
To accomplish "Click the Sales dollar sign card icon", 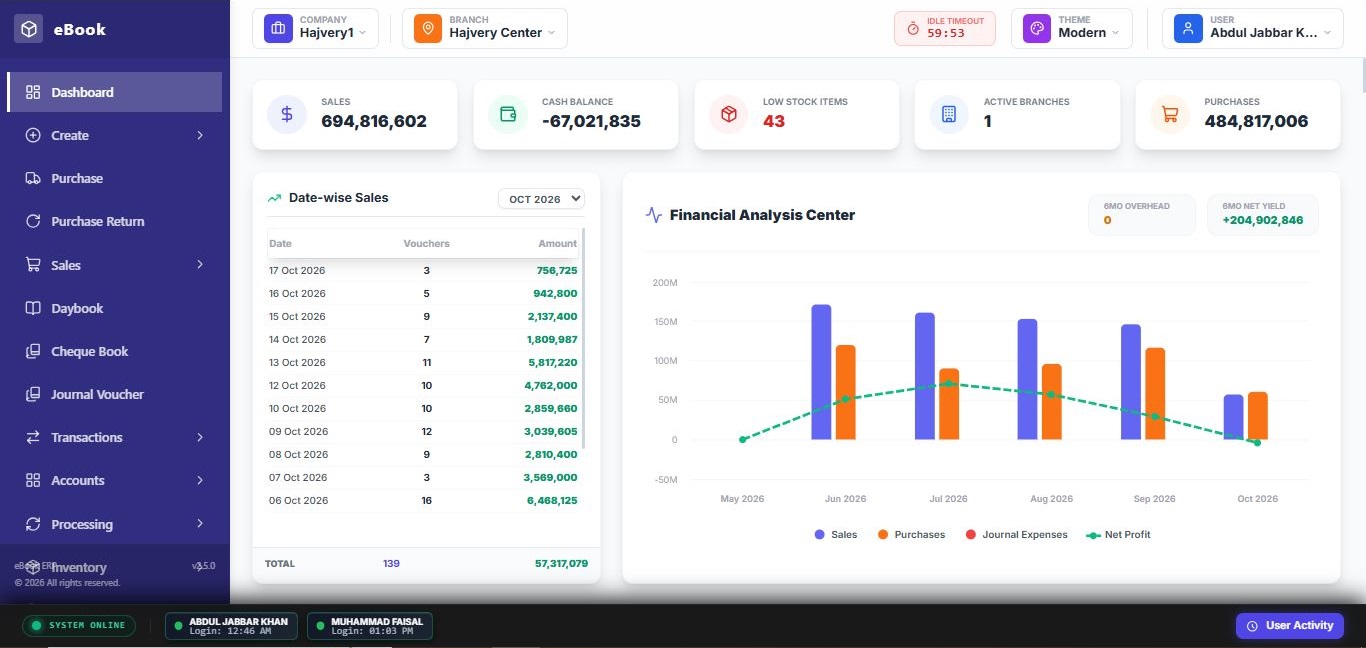I will 287,115.
